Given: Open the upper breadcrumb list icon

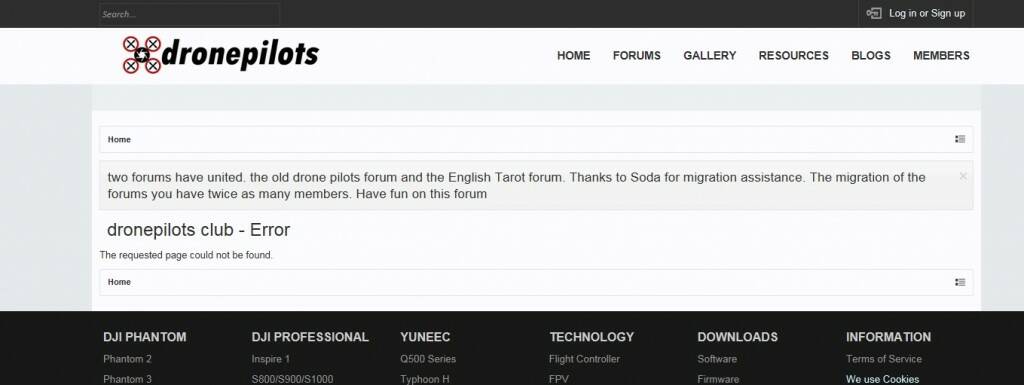Looking at the screenshot, I should coord(960,139).
